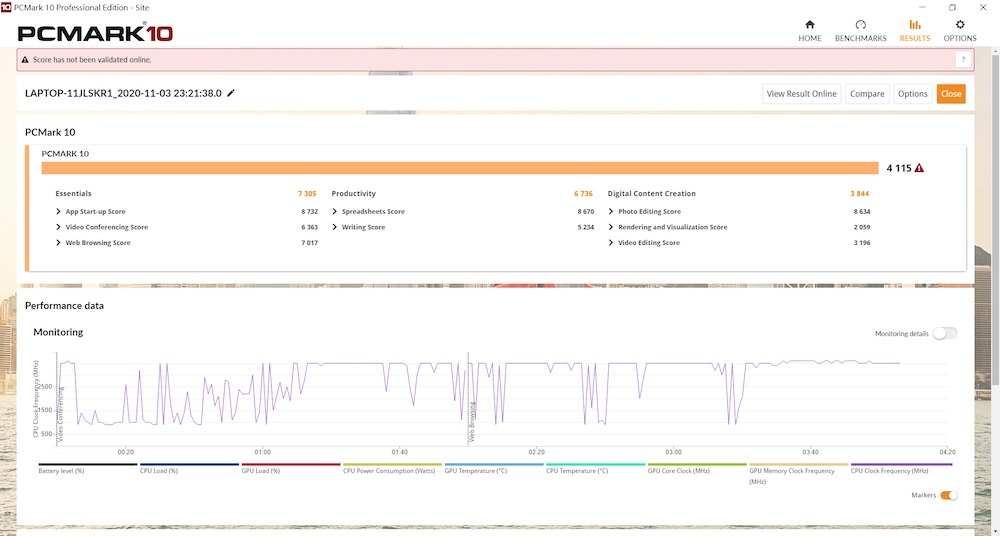Open the Options gear icon
The image size is (1000, 536).
pos(960,25)
